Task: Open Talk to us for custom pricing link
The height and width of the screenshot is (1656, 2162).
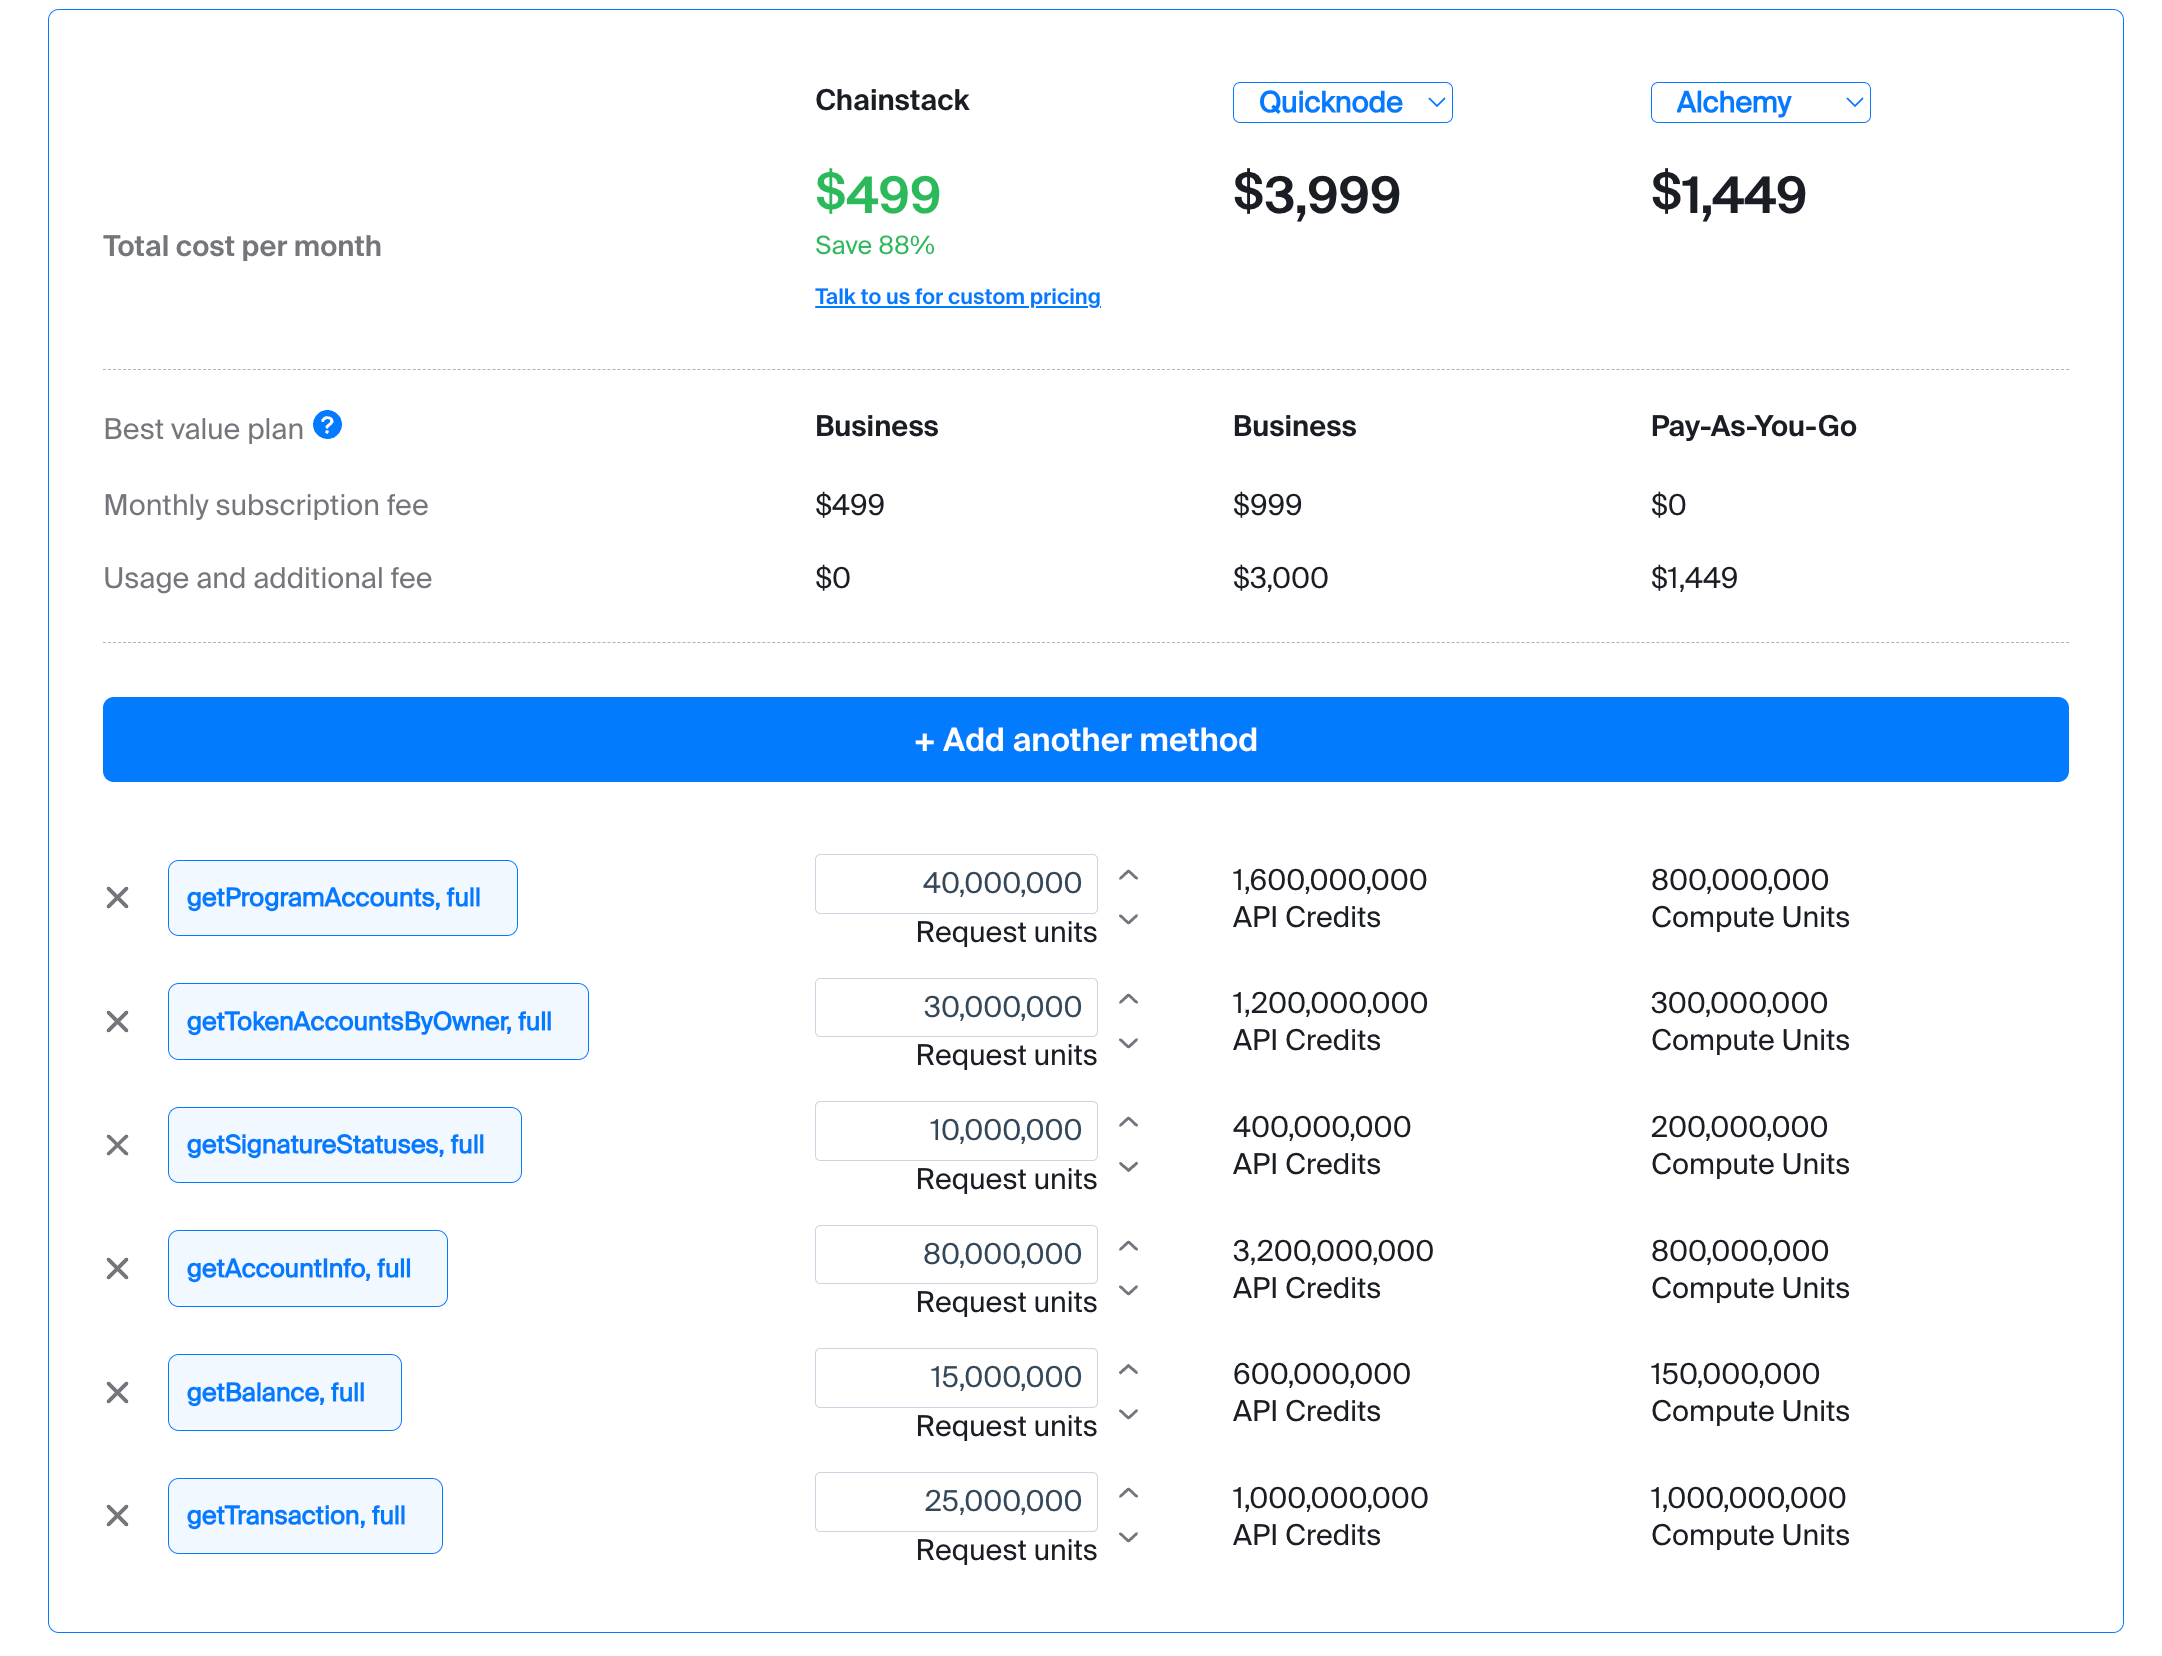Action: [x=957, y=297]
